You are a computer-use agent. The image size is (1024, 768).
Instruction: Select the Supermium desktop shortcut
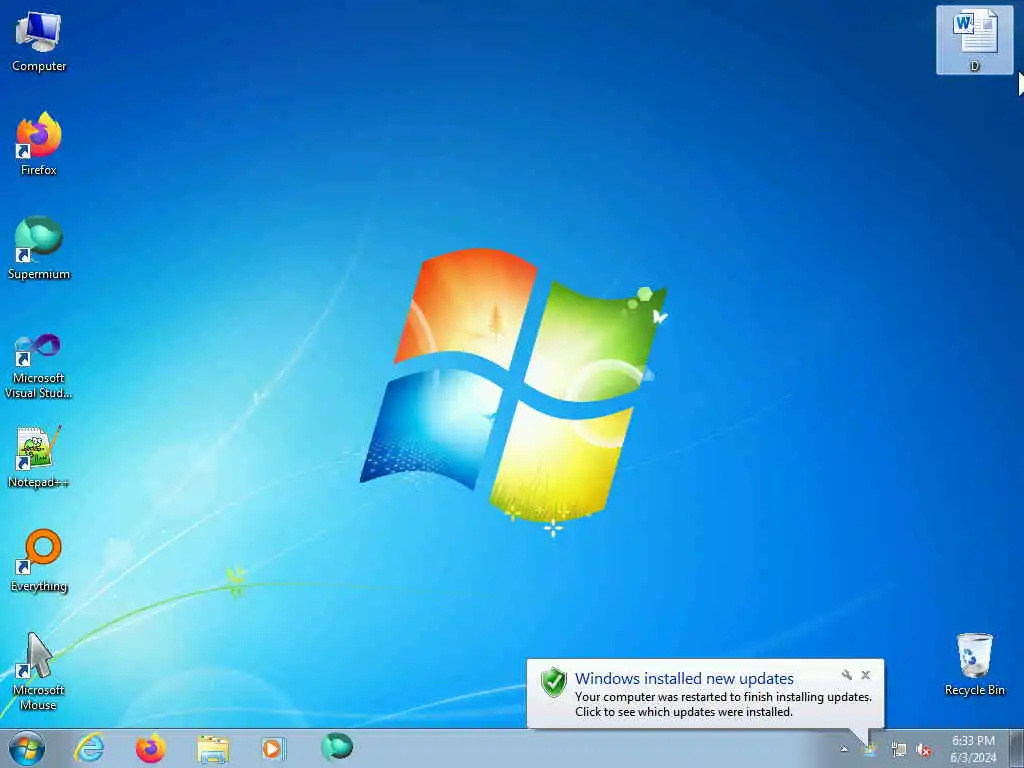tap(39, 248)
